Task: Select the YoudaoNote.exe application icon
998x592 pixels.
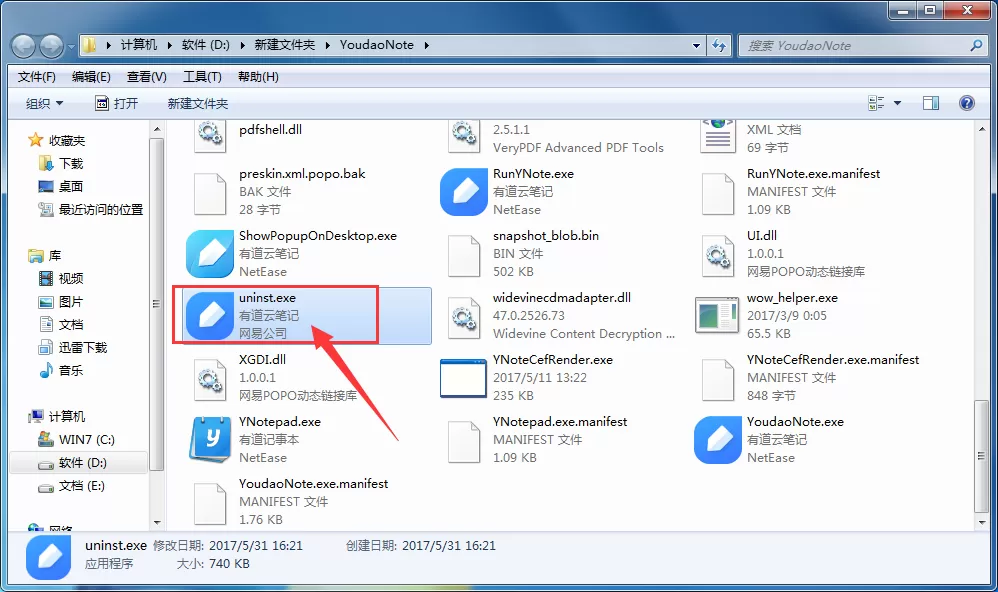Action: click(718, 439)
